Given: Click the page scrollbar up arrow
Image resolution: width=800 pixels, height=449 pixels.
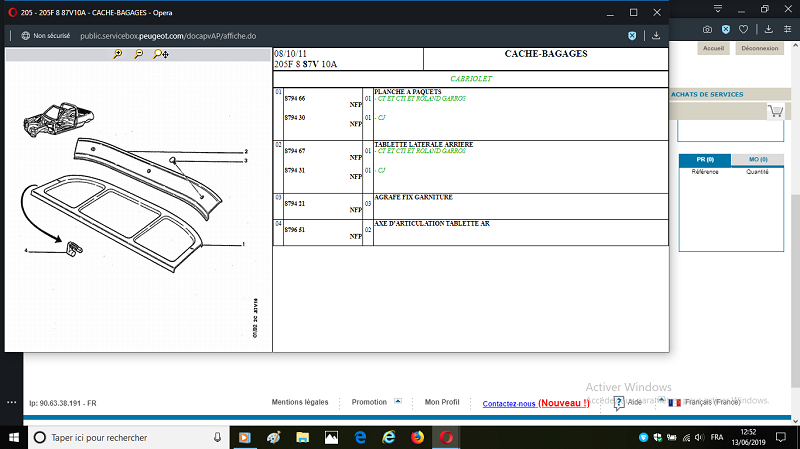Looking at the screenshot, I should point(795,46).
